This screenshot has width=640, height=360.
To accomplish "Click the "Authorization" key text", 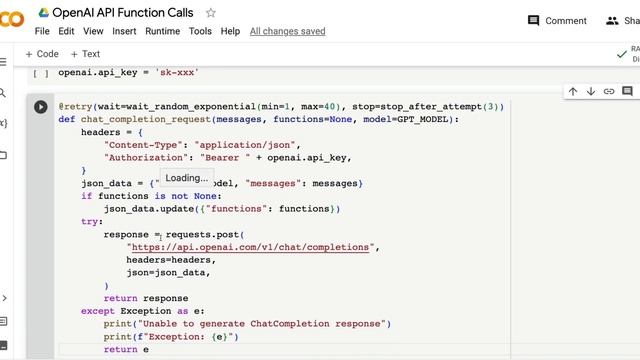I will pyautogui.click(x=146, y=158).
